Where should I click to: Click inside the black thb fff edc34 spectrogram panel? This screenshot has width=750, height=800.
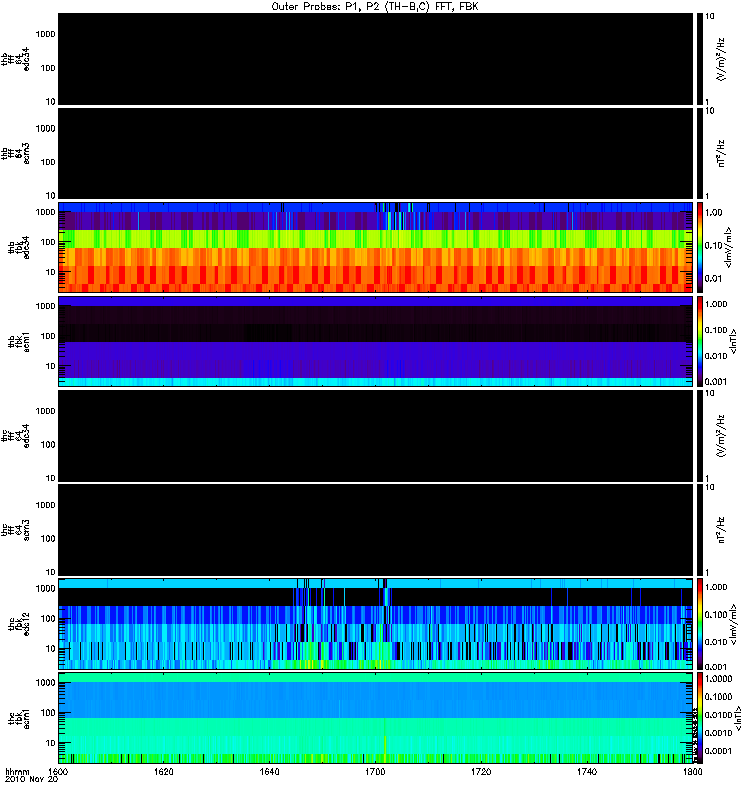point(375,59)
